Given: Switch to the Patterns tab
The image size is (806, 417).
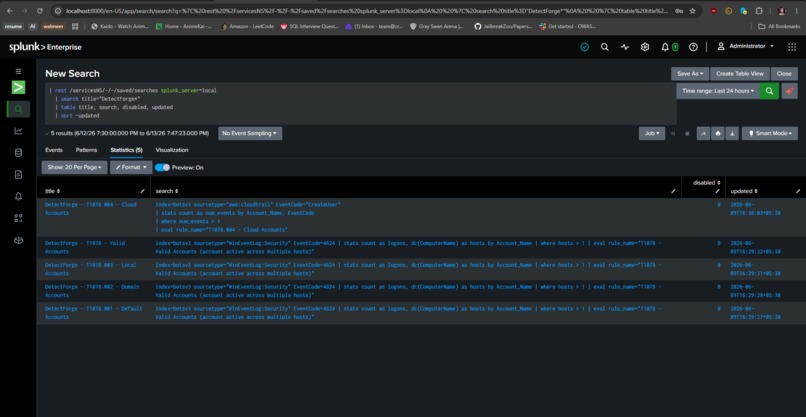Looking at the screenshot, I should click(x=86, y=150).
